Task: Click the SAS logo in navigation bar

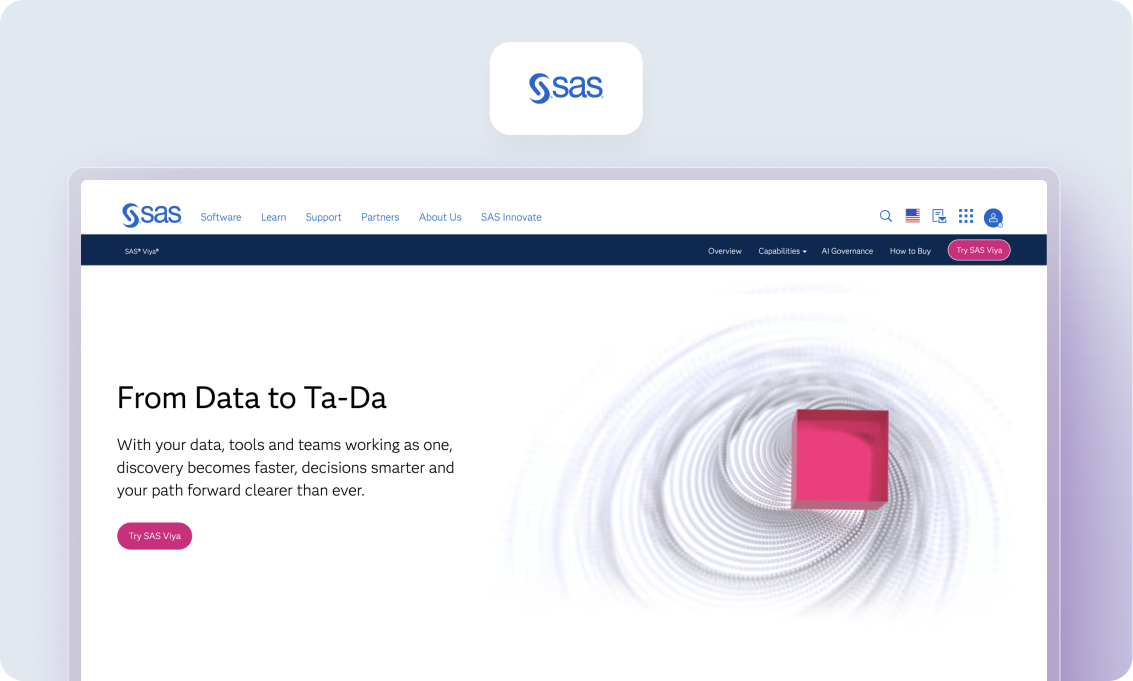Action: (x=151, y=216)
